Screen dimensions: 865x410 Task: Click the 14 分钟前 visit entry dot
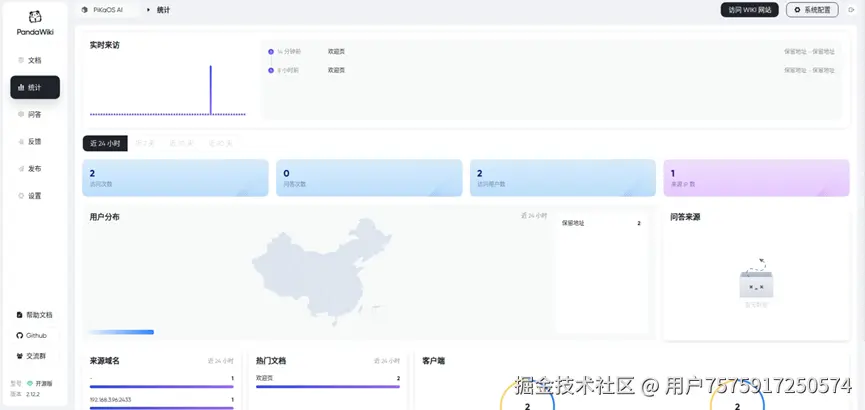tap(271, 52)
